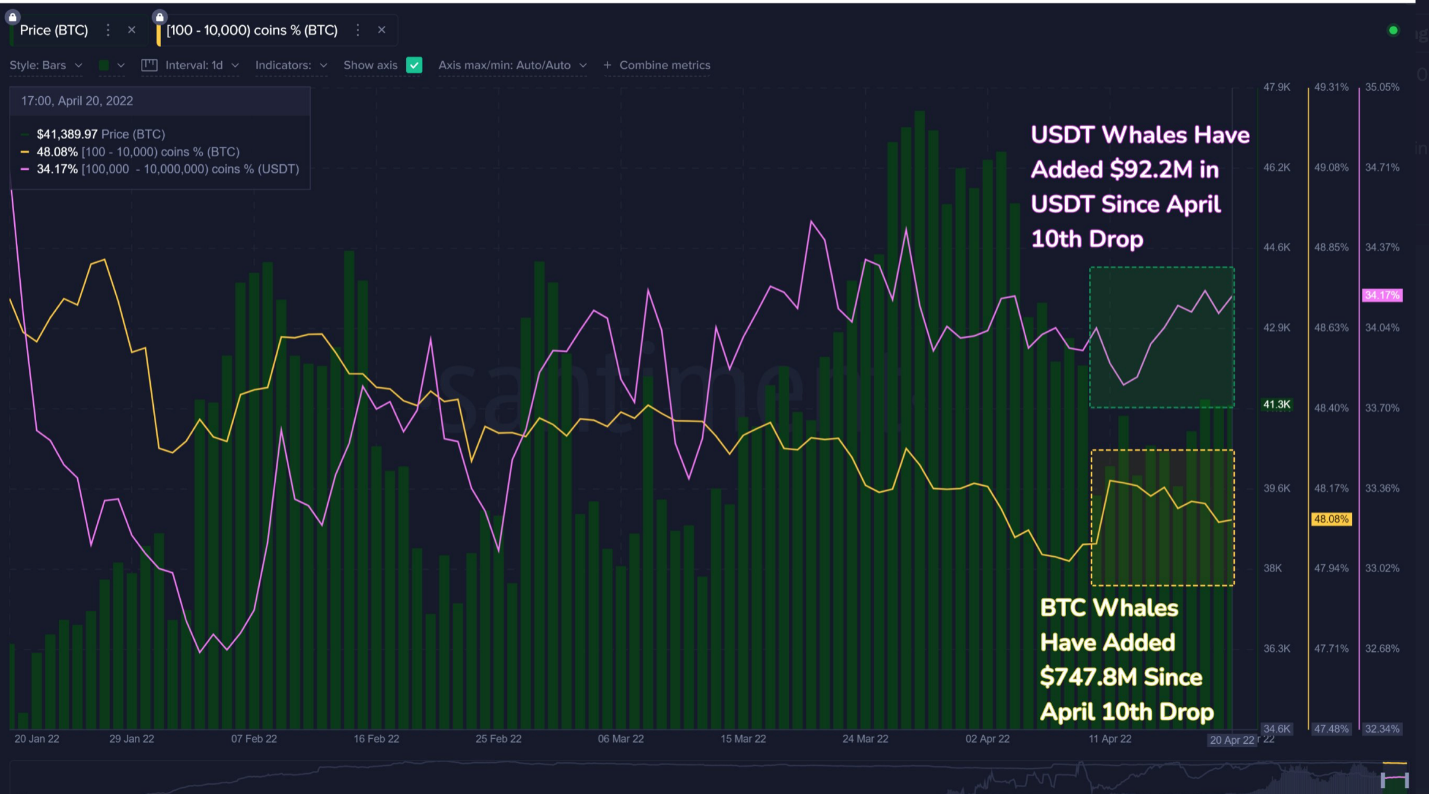Click the bottom navigator range handle
Image resolution: width=1429 pixels, height=794 pixels.
pos(1394,779)
